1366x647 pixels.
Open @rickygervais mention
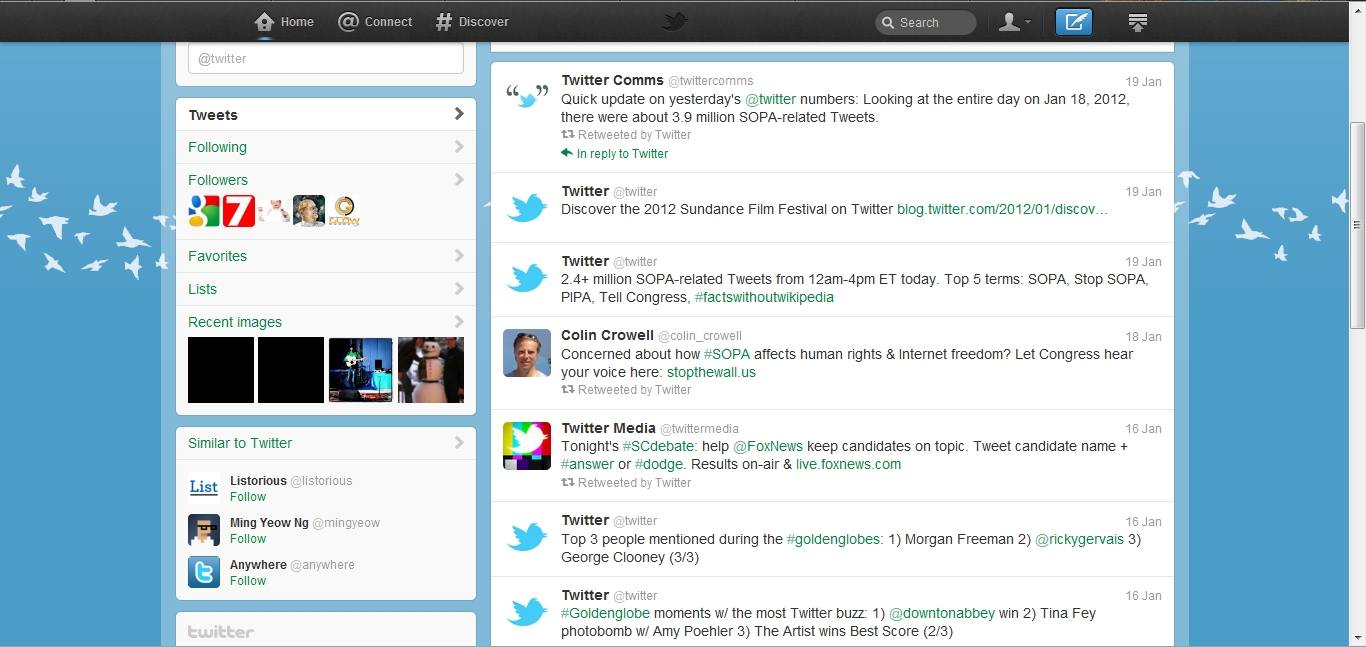pos(1079,539)
